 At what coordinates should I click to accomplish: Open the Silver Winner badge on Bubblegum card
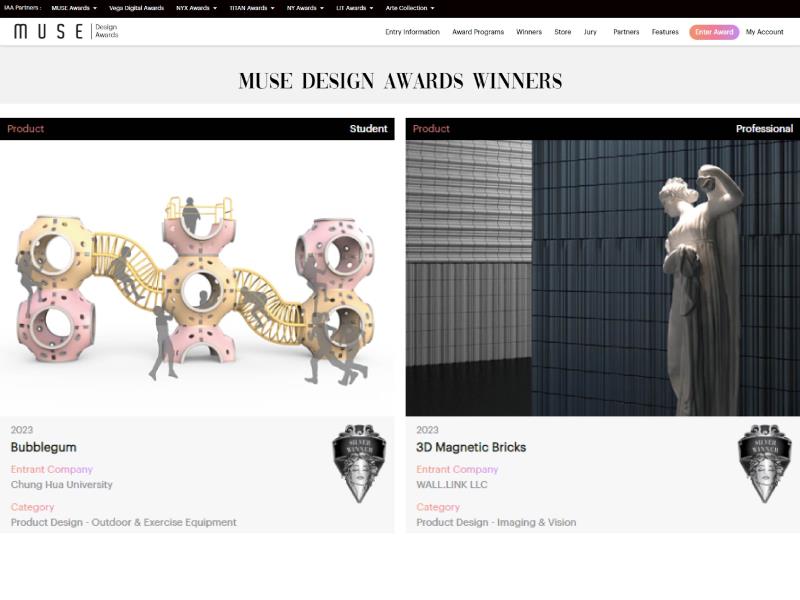point(359,463)
